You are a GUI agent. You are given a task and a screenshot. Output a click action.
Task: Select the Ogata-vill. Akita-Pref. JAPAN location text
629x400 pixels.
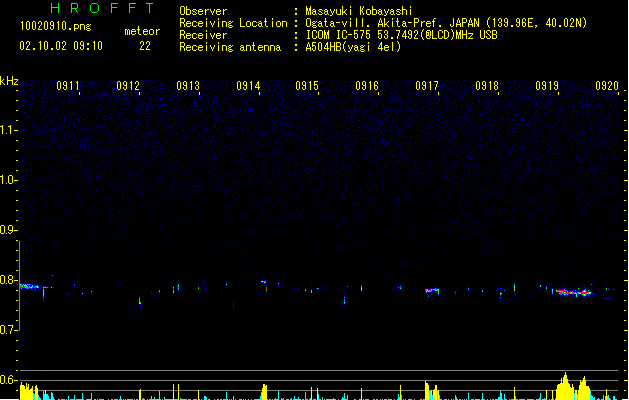tap(446, 23)
